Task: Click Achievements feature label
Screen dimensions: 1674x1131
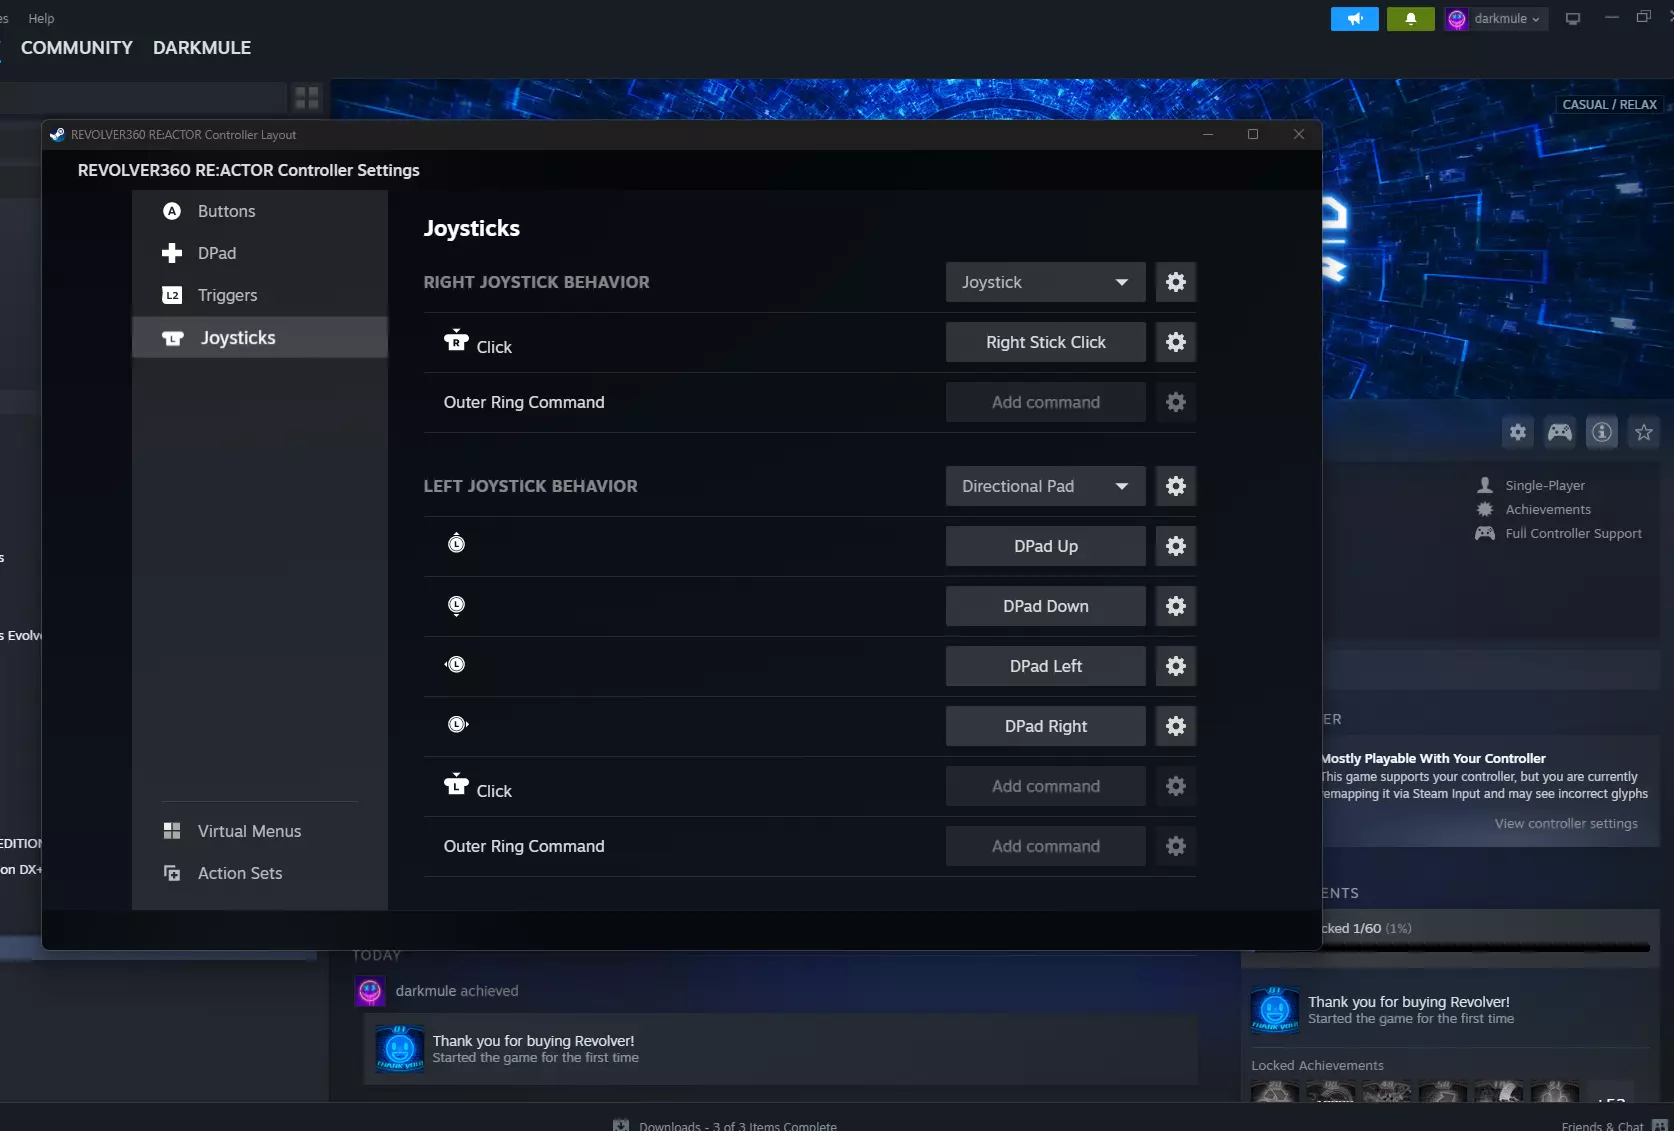Action: tap(1548, 510)
